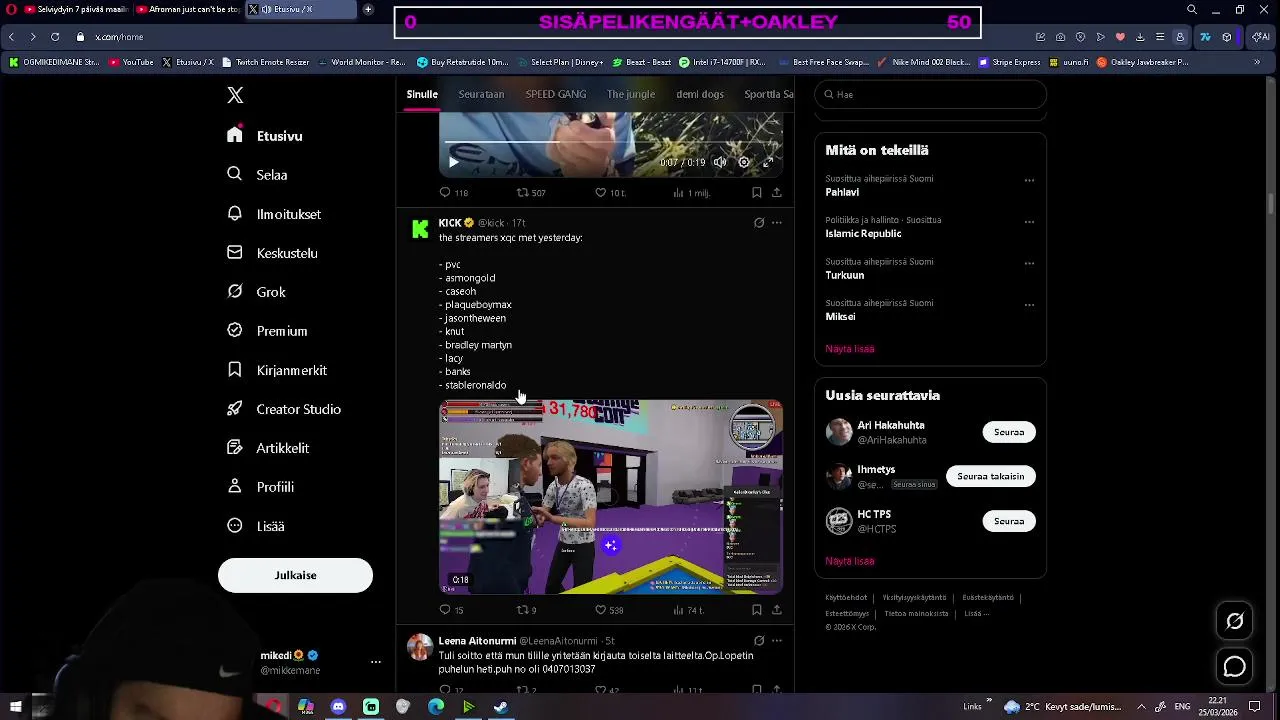Ask Grok about the KICK post
This screenshot has height=720, width=1280.
pyautogui.click(x=759, y=223)
